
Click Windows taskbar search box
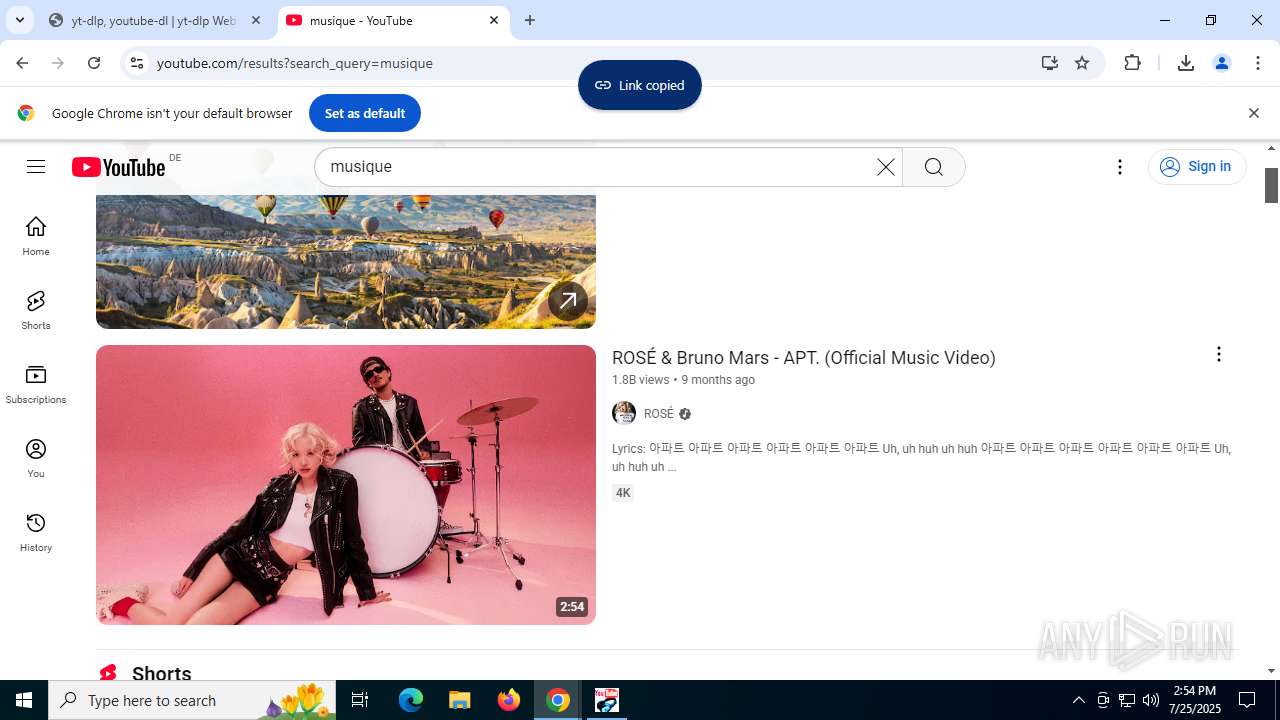(192, 700)
